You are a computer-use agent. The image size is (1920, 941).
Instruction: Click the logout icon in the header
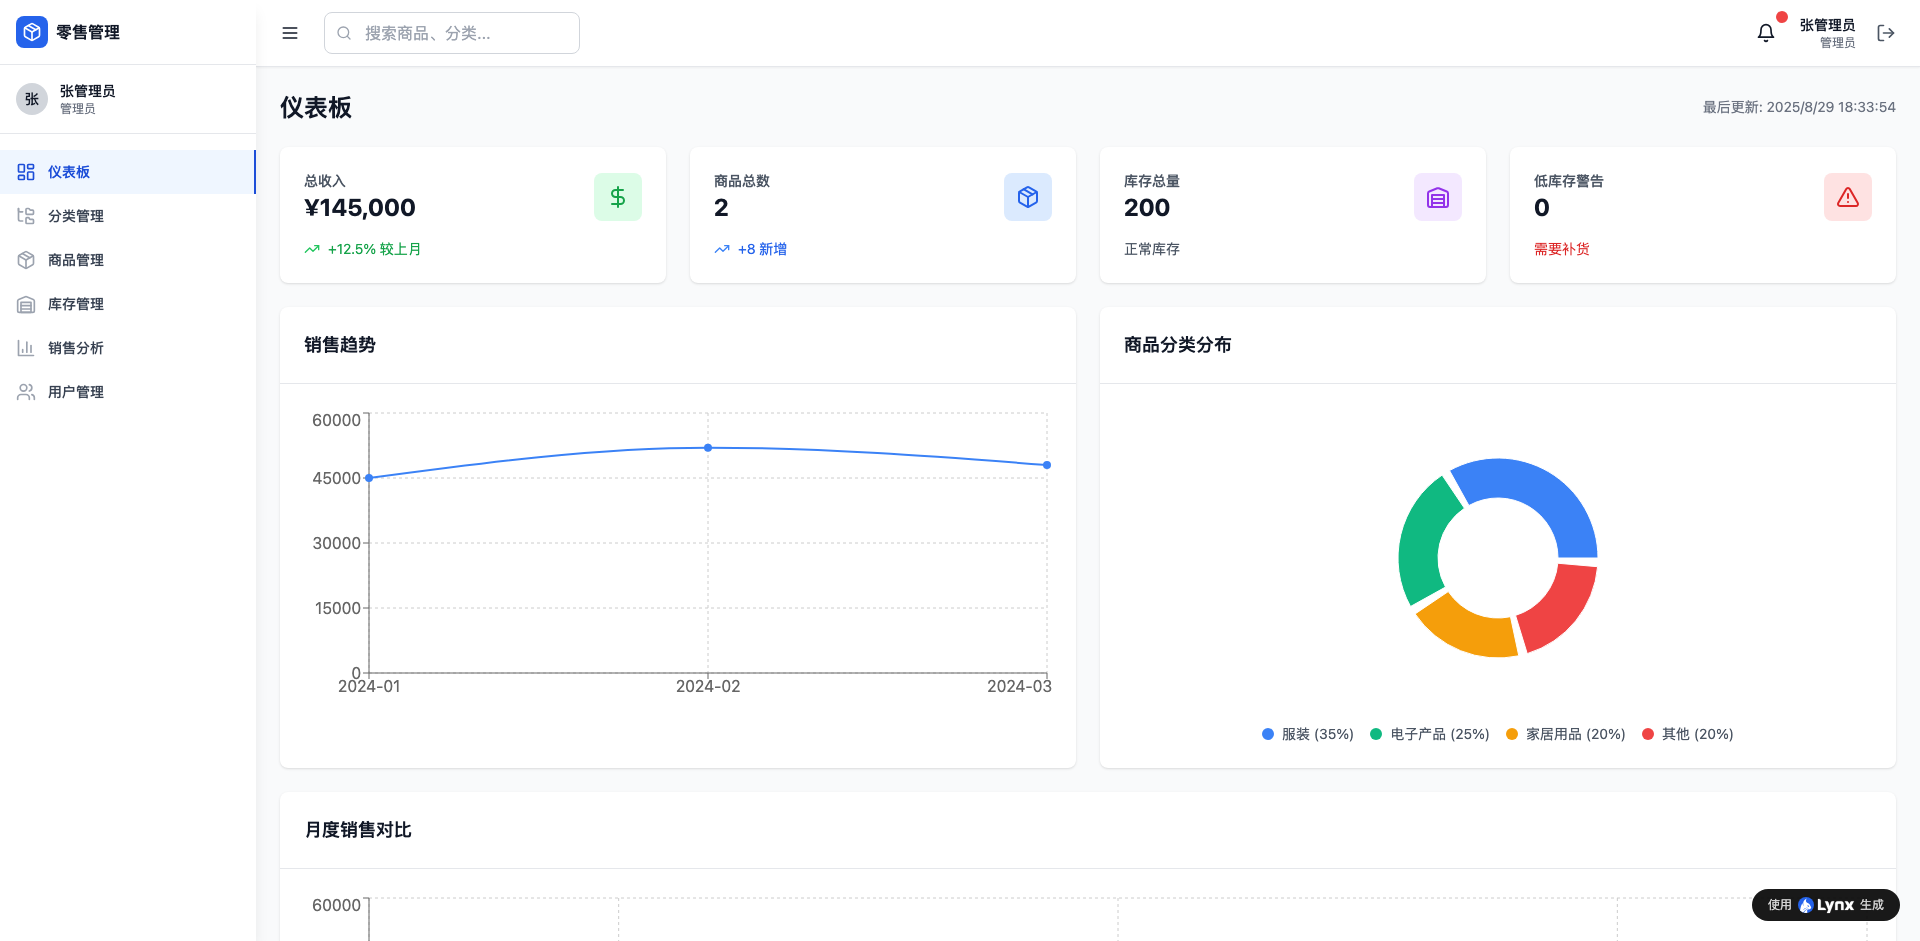[1886, 33]
